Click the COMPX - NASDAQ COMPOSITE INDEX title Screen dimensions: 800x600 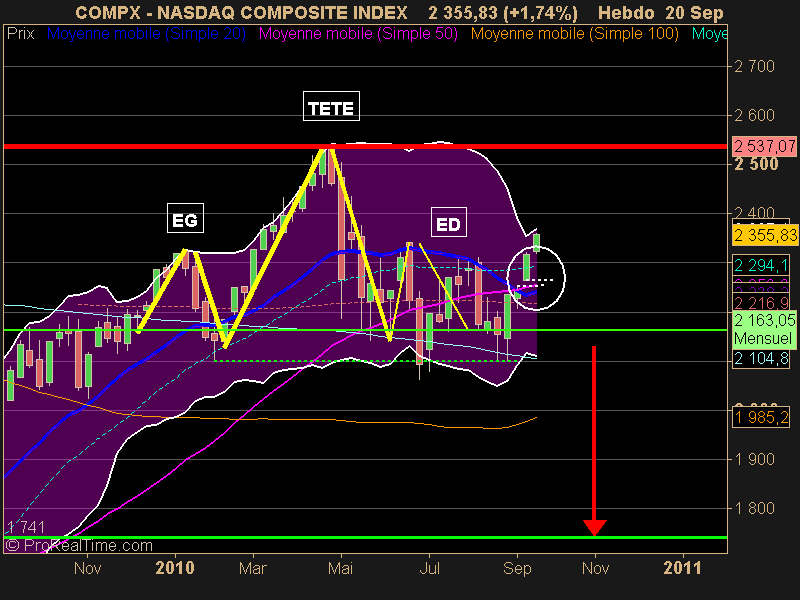coord(241,12)
